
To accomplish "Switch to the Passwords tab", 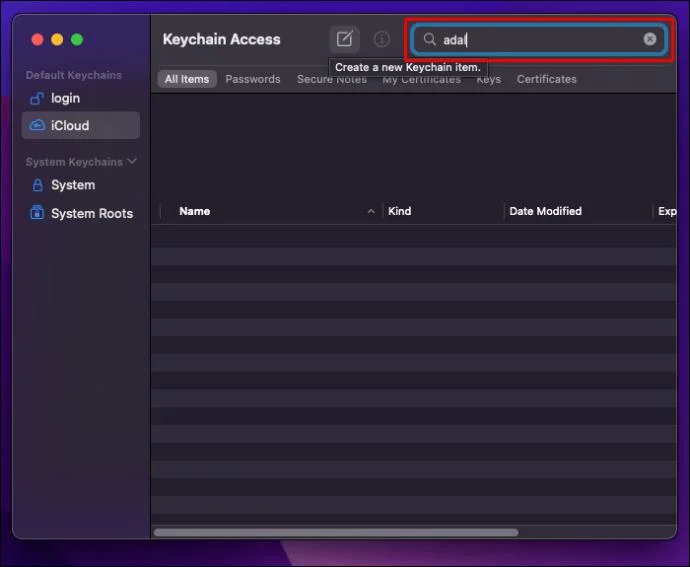I will point(253,79).
